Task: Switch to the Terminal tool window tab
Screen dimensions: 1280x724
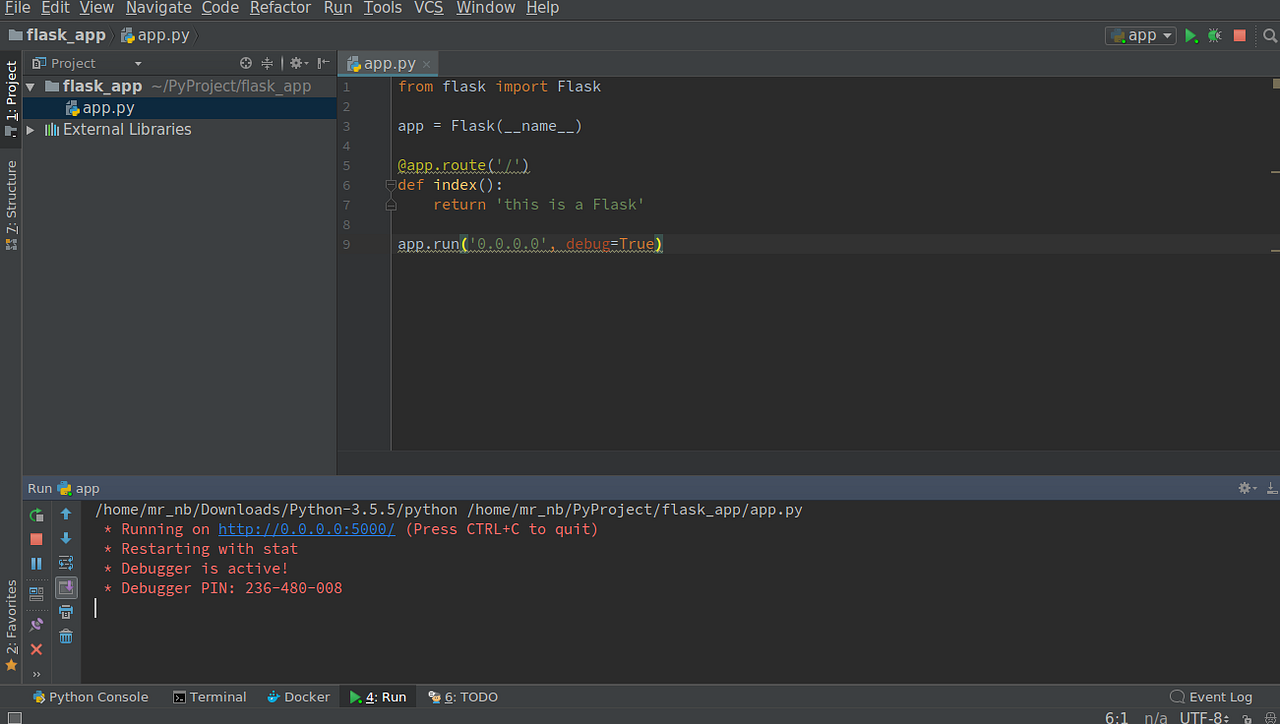Action: click(x=210, y=696)
